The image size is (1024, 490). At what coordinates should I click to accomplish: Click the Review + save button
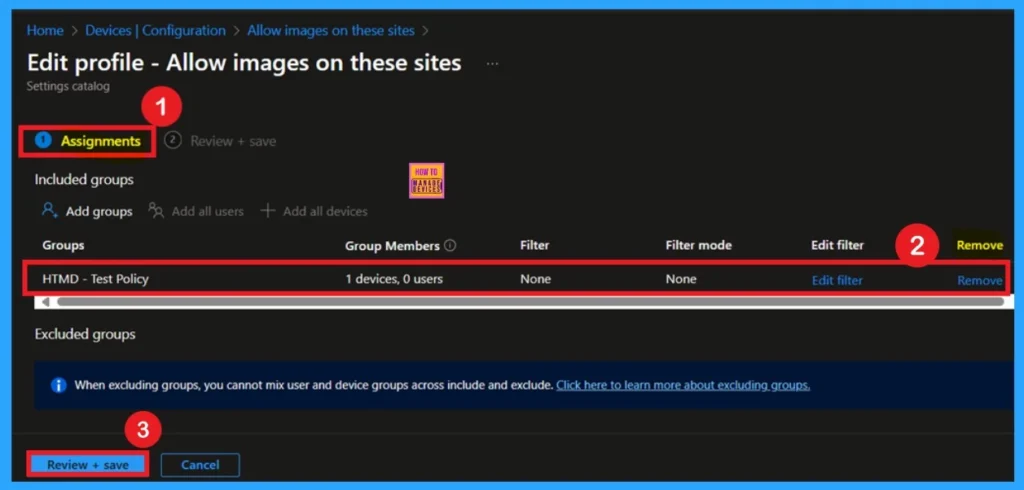(88, 465)
